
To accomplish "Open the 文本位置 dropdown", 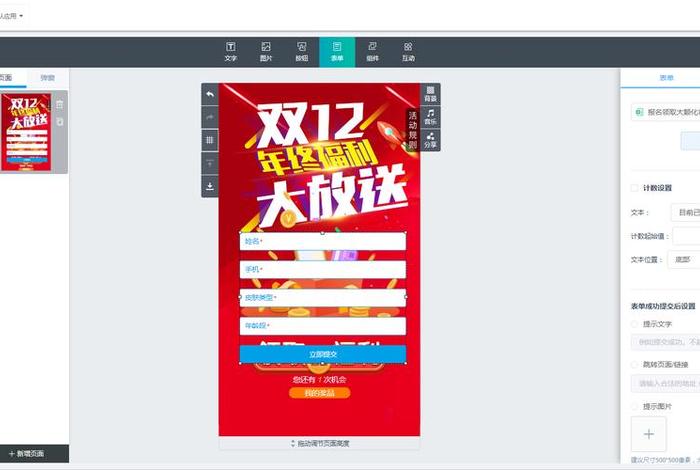I will [x=684, y=259].
